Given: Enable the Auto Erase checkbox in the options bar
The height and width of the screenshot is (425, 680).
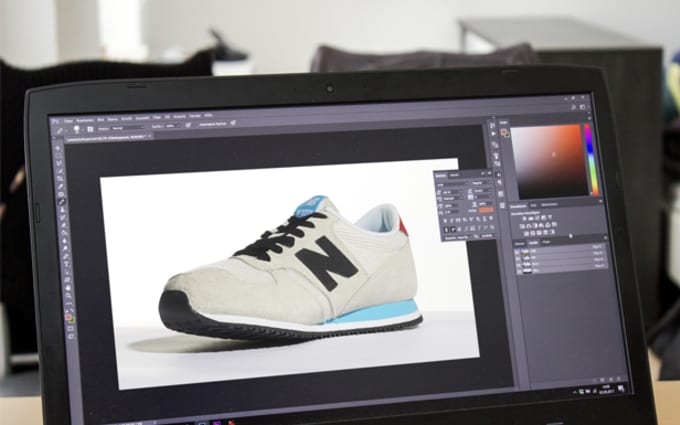Looking at the screenshot, I should tap(196, 124).
